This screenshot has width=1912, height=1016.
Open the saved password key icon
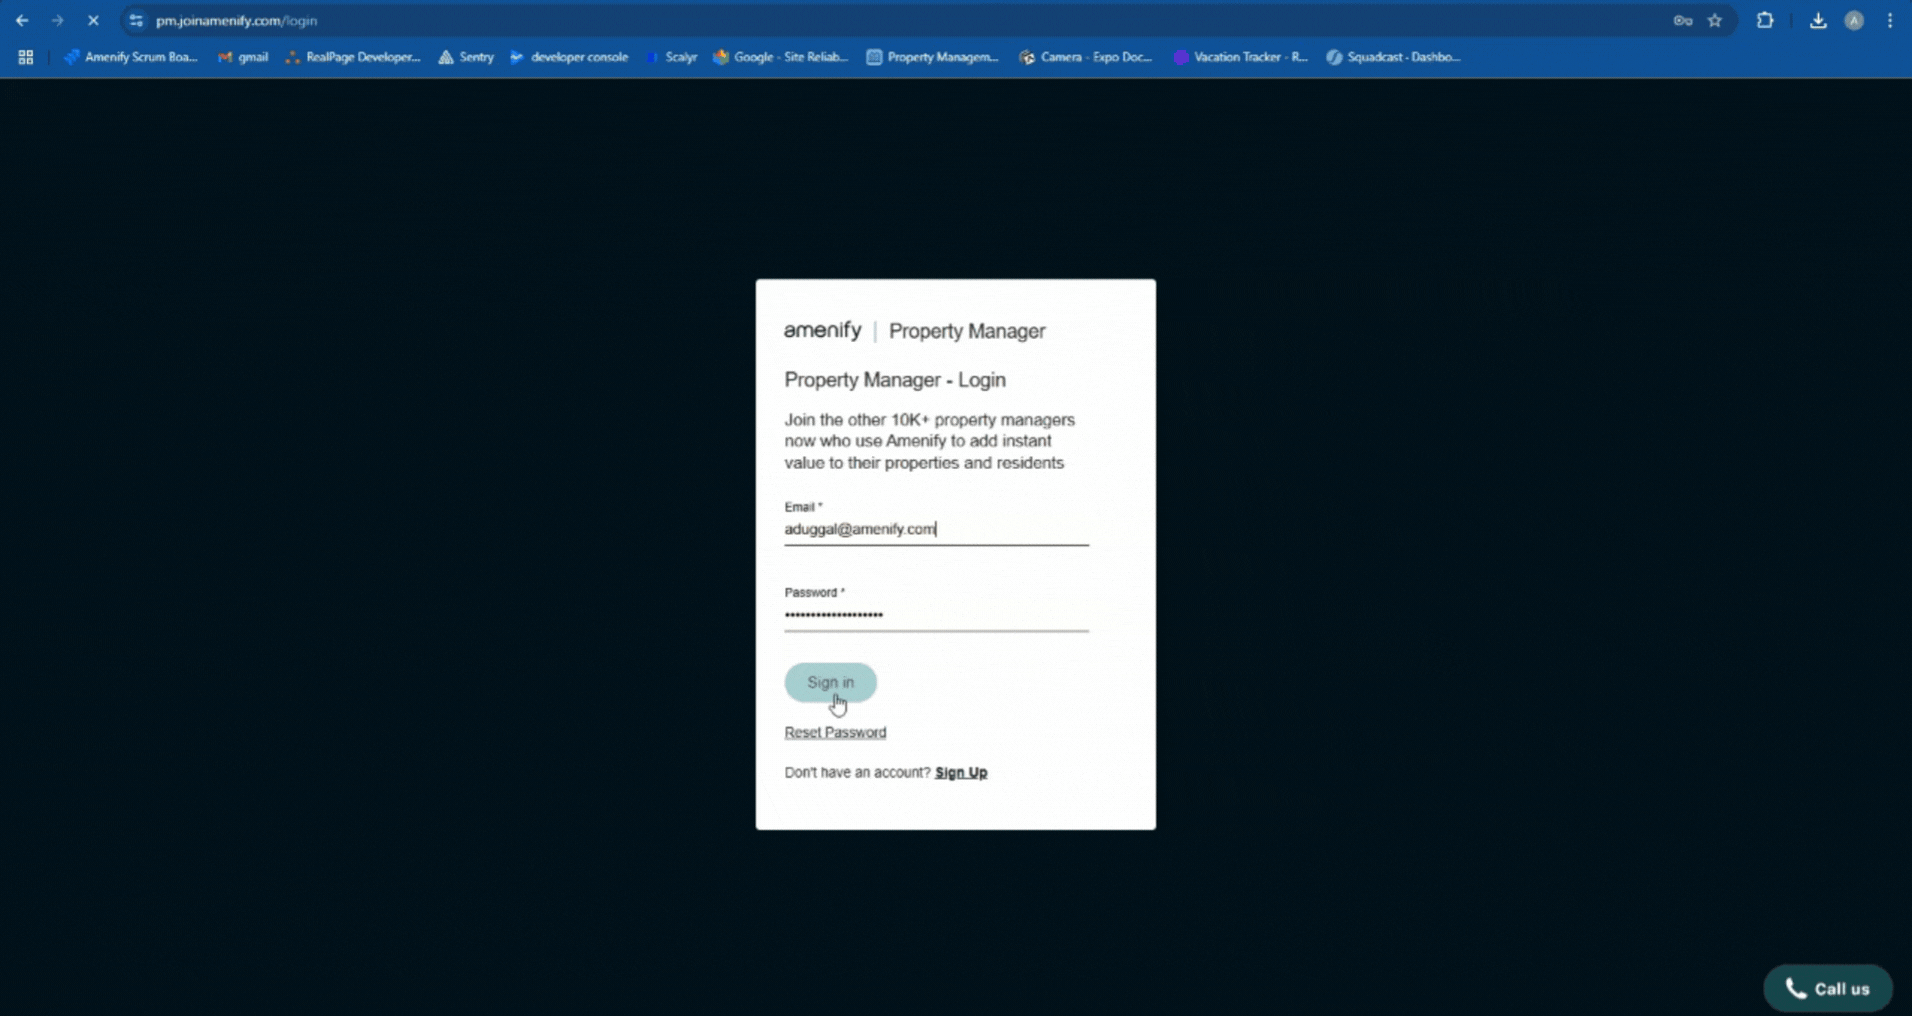pos(1683,20)
